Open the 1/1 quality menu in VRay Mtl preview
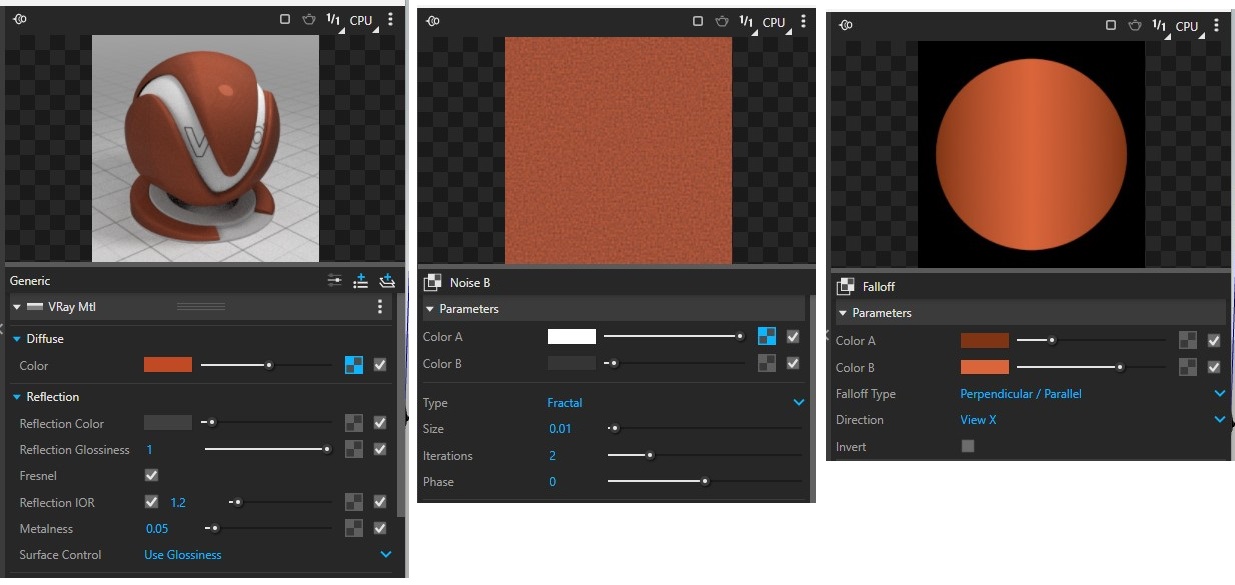 pyautogui.click(x=334, y=20)
